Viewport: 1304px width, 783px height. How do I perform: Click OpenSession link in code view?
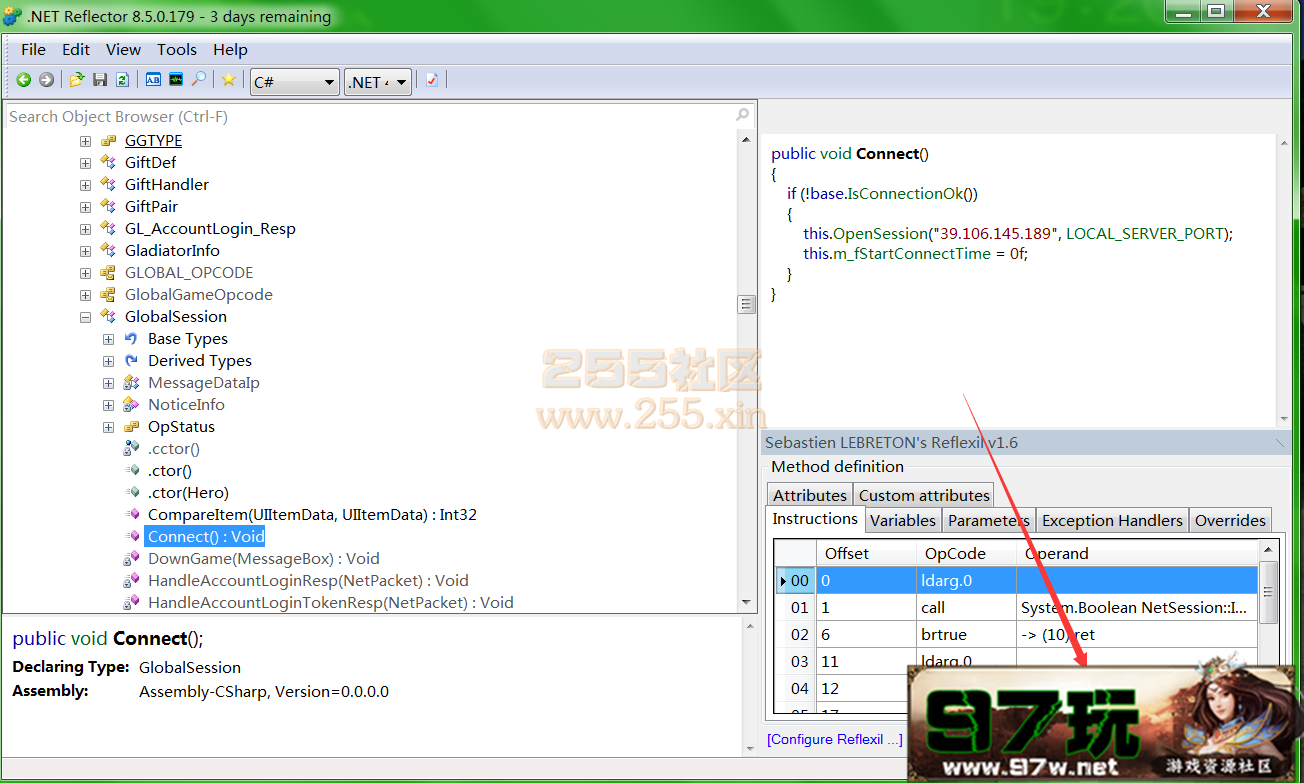[x=880, y=233]
